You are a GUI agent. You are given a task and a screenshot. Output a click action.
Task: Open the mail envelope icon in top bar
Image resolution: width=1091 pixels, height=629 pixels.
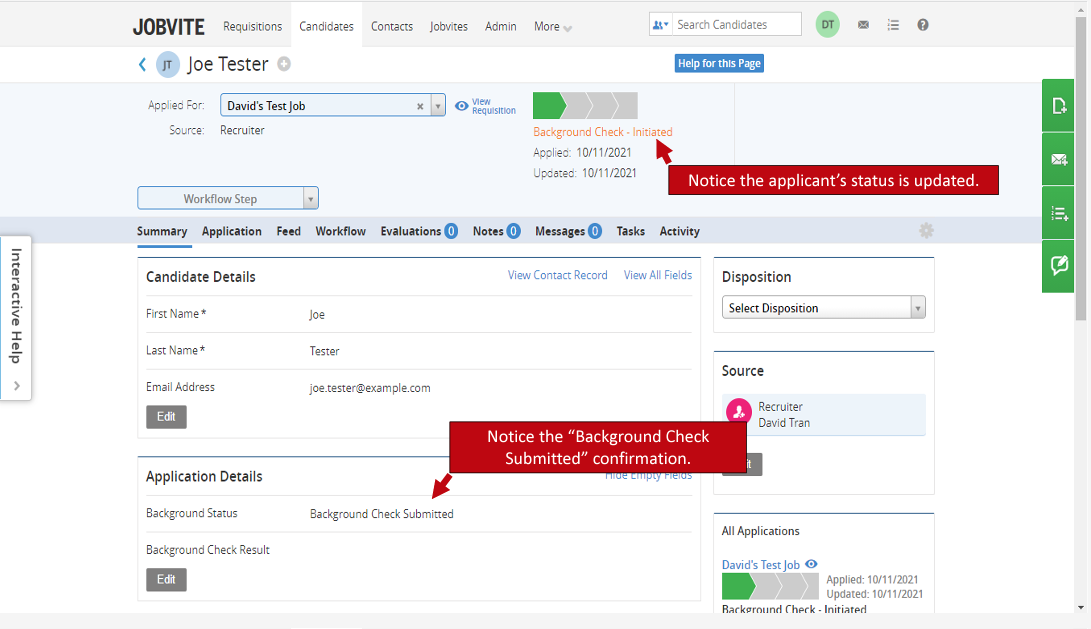pyautogui.click(x=863, y=25)
